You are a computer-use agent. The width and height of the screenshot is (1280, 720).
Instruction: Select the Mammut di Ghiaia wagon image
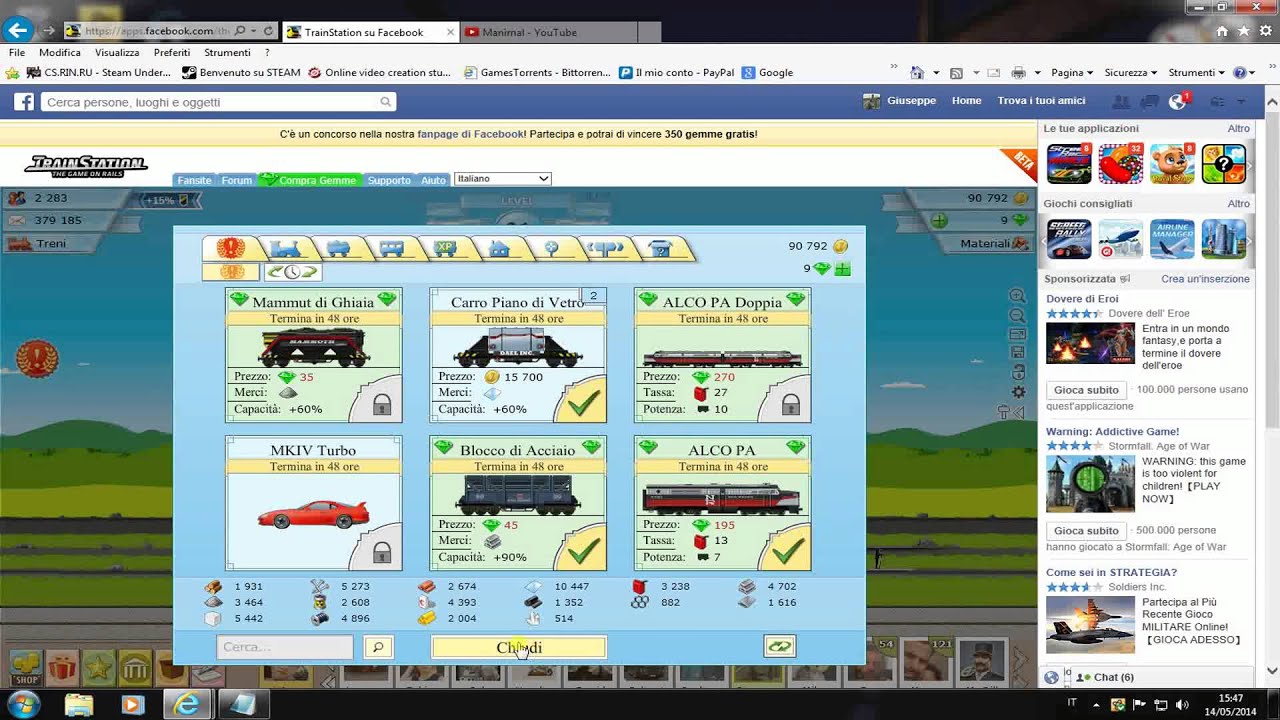pos(313,347)
